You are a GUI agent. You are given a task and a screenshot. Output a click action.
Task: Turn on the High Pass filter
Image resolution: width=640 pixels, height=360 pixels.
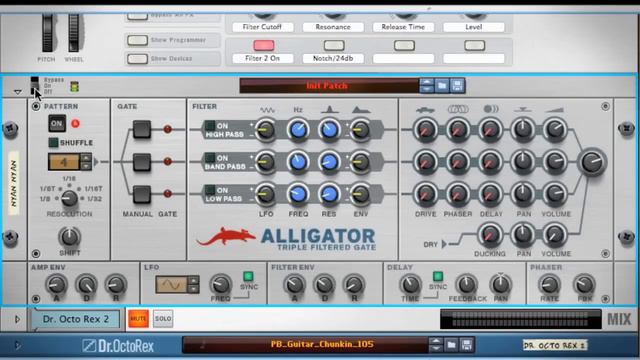(x=210, y=125)
